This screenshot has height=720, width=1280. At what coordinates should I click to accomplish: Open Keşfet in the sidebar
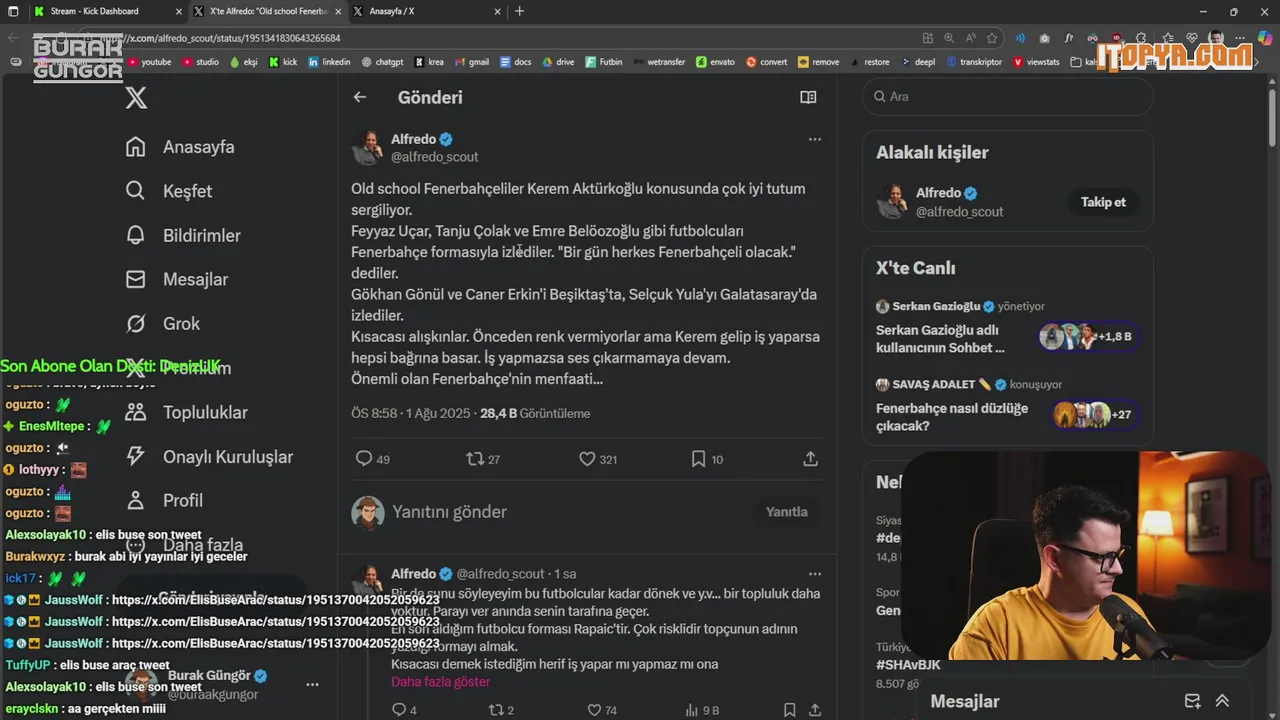(168, 191)
